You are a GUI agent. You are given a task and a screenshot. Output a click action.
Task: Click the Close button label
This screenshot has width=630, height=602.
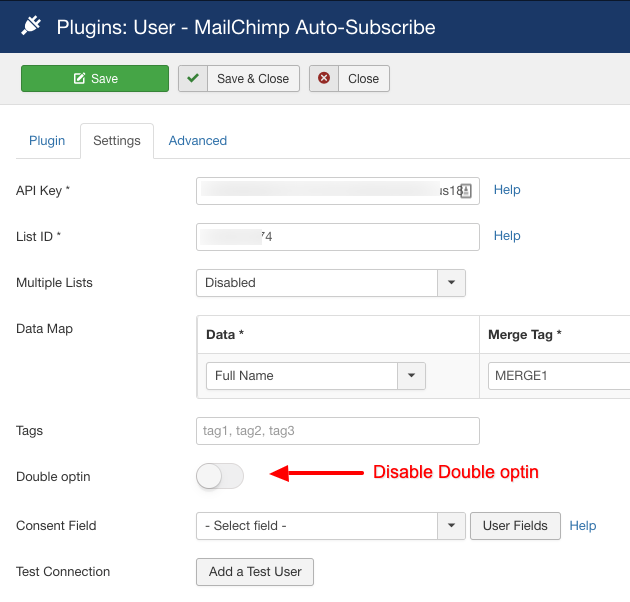tap(364, 78)
